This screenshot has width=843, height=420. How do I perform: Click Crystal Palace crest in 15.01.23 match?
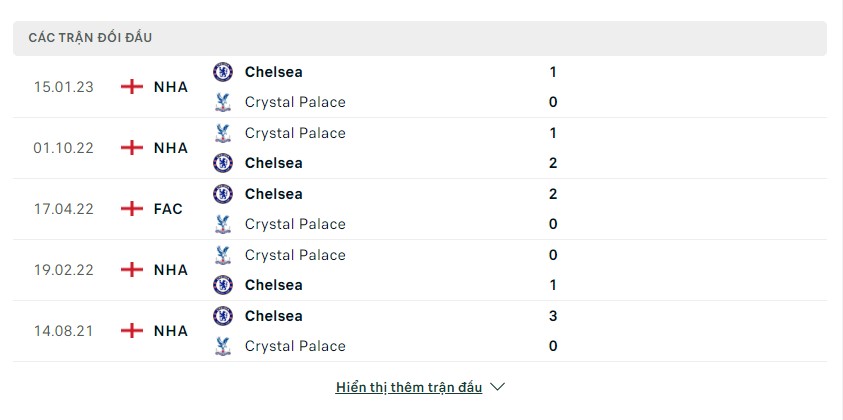(x=223, y=102)
